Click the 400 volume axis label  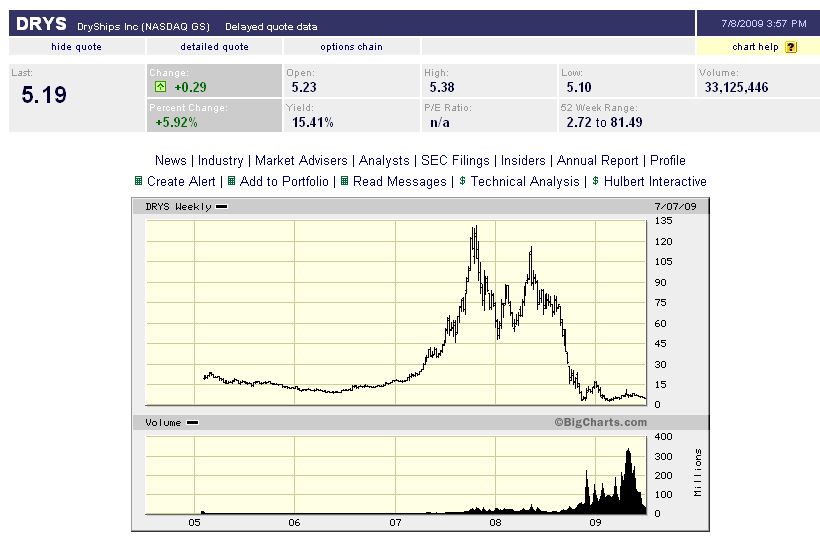[x=663, y=437]
